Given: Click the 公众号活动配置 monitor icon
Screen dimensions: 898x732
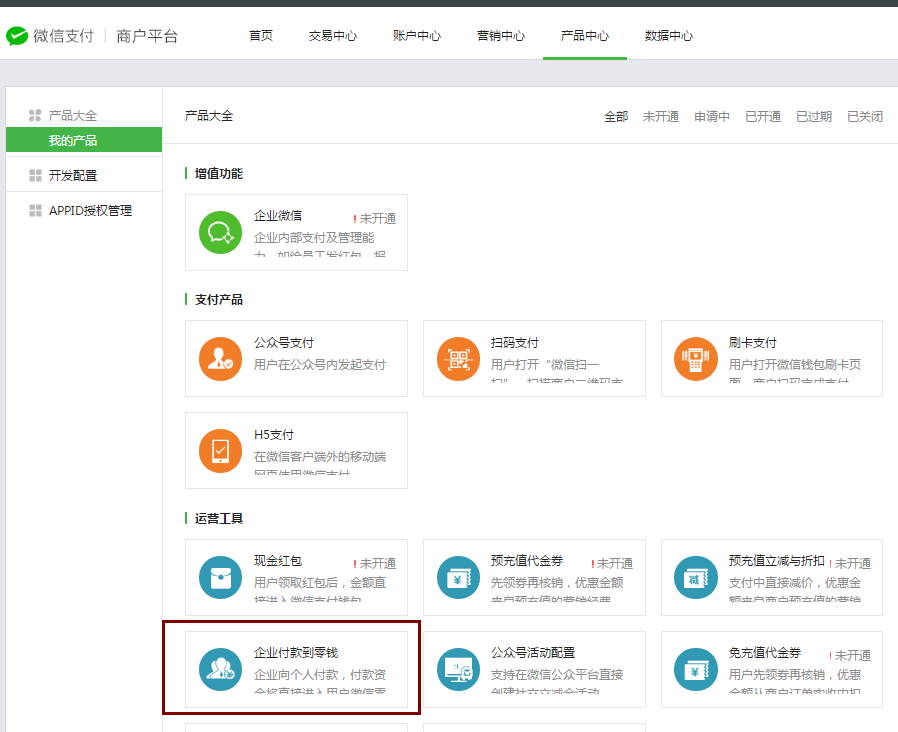Looking at the screenshot, I should 458,670.
